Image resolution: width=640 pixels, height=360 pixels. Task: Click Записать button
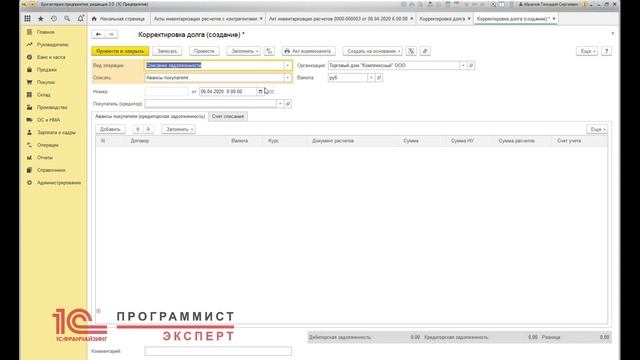pyautogui.click(x=167, y=51)
